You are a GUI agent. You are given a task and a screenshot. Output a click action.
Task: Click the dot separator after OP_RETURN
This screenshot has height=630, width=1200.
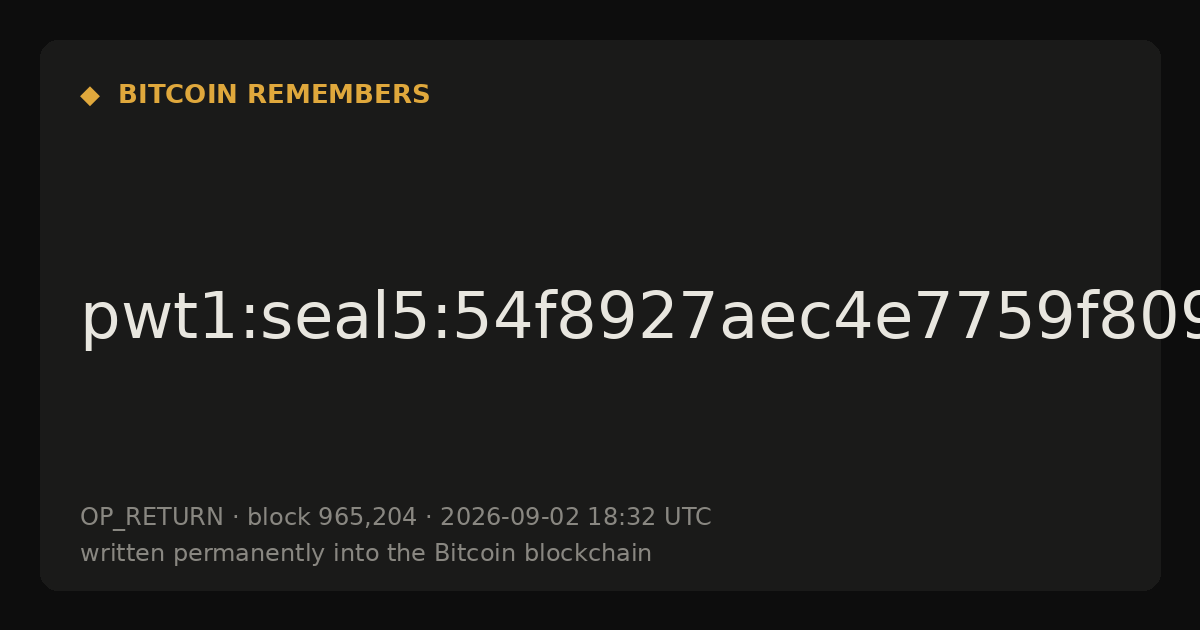point(236,518)
